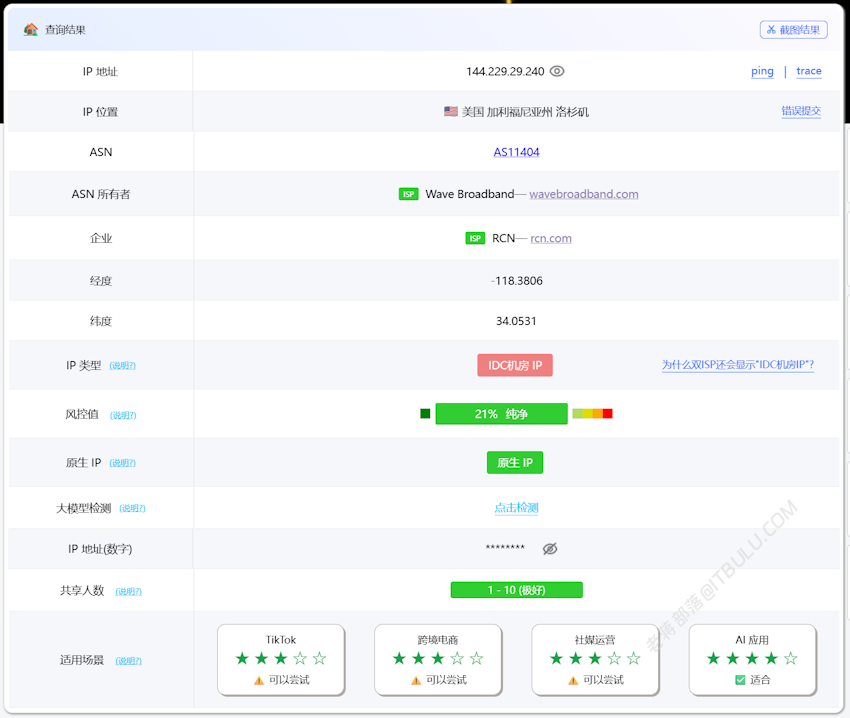Click the 21% 纯净 risk bar
Viewport: 850px width, 718px height.
[x=501, y=414]
